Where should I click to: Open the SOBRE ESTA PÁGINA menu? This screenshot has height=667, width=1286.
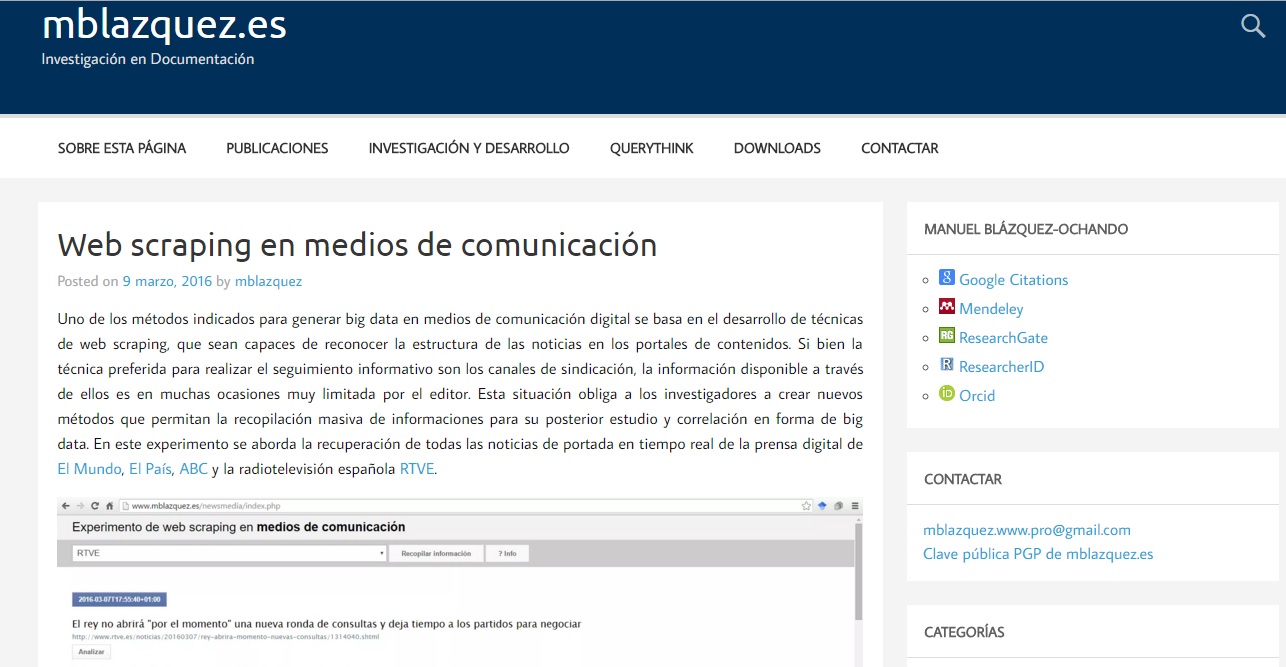click(122, 148)
